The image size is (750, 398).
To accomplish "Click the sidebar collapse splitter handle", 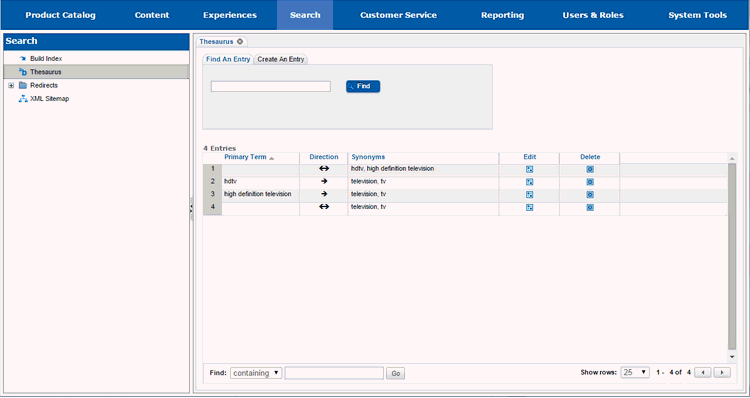I will [x=191, y=209].
